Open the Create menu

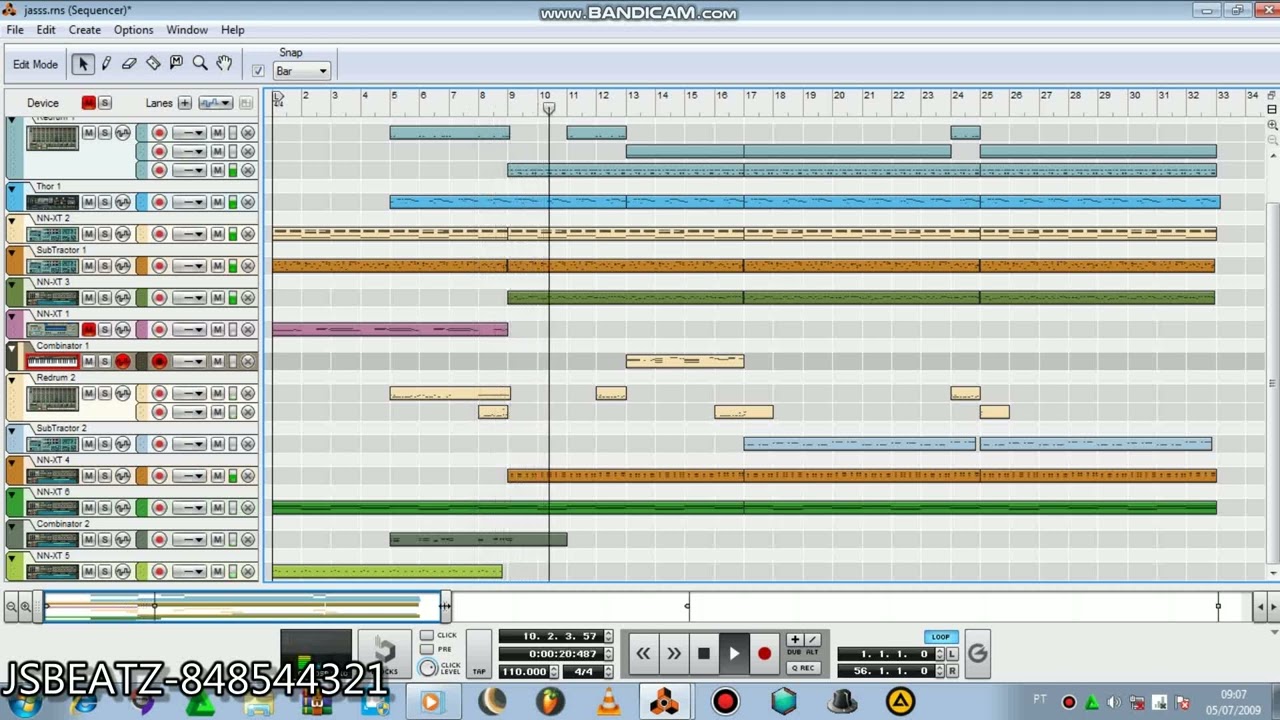coord(84,30)
